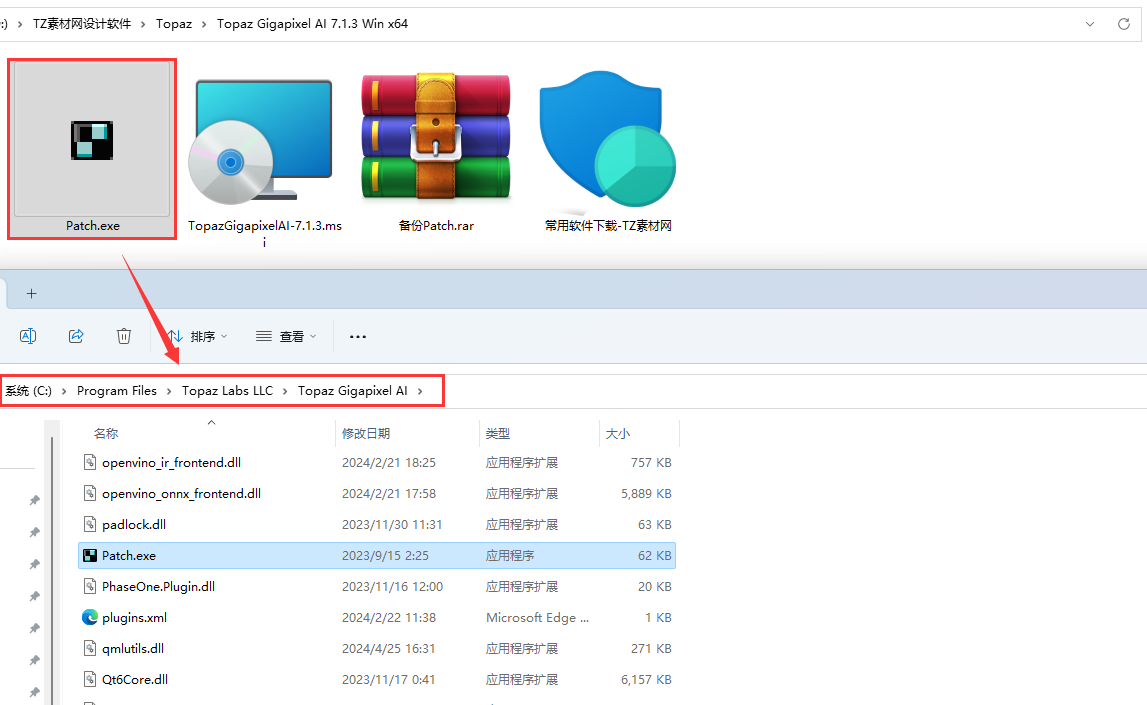Click the file icon beside qmlutils.dll

pyautogui.click(x=90, y=649)
